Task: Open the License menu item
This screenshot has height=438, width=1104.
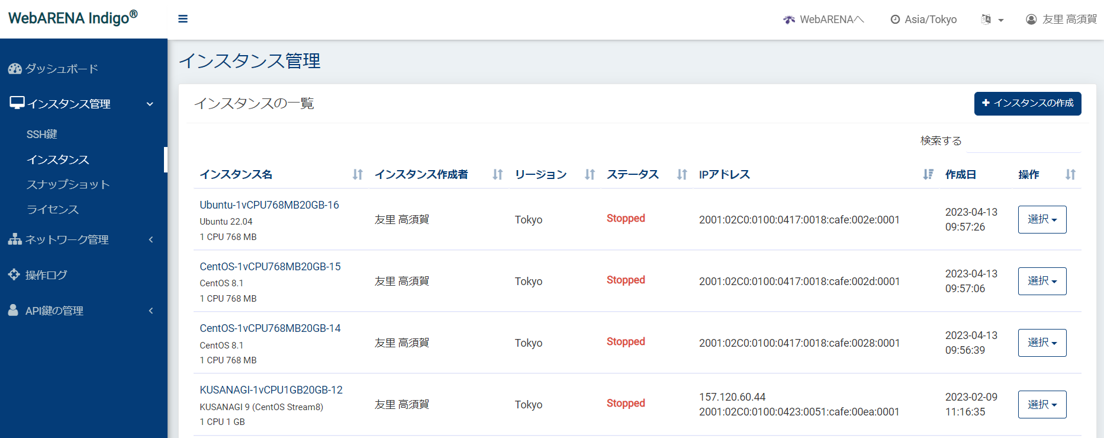Action: coord(52,210)
